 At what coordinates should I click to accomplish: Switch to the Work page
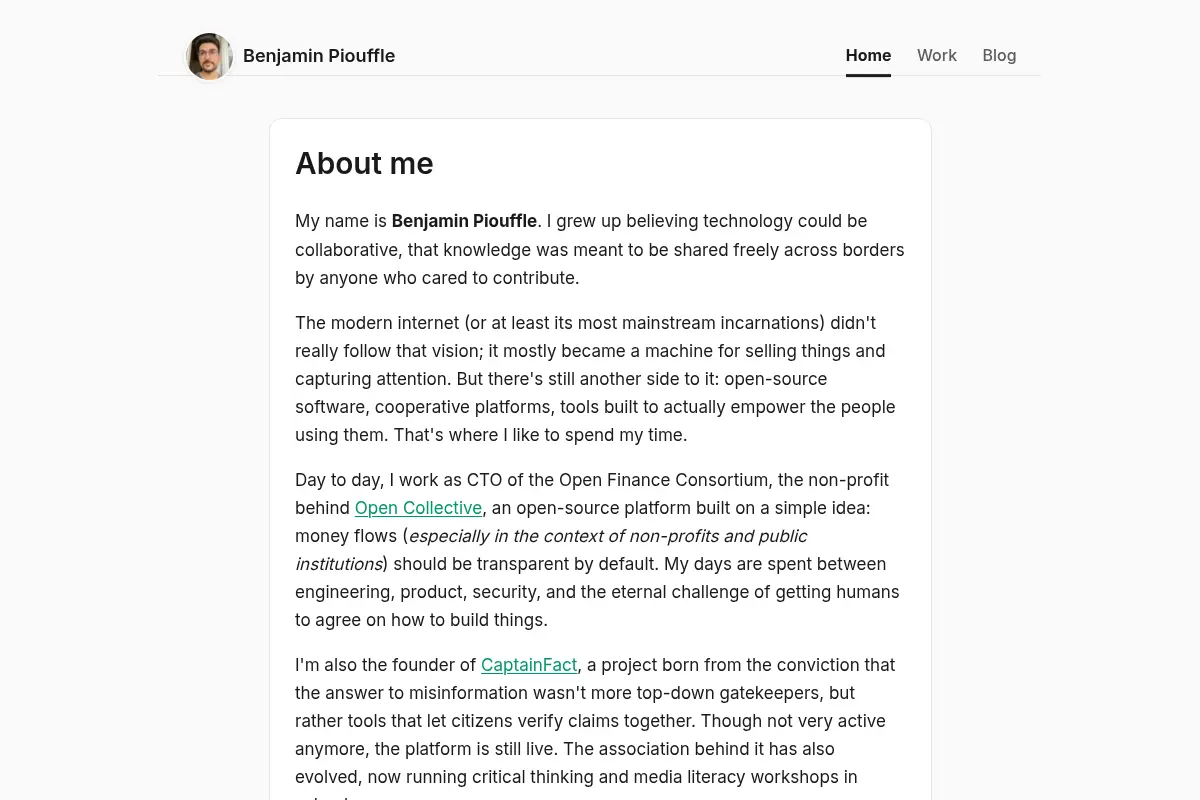click(x=937, y=56)
